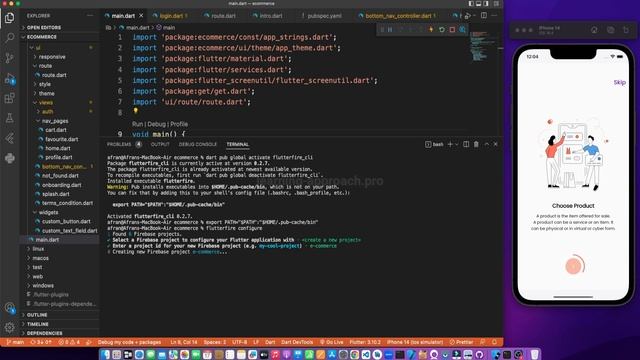Image resolution: width=640 pixels, height=360 pixels.
Task: Stop debugging with the red square
Action: [x=452, y=29]
